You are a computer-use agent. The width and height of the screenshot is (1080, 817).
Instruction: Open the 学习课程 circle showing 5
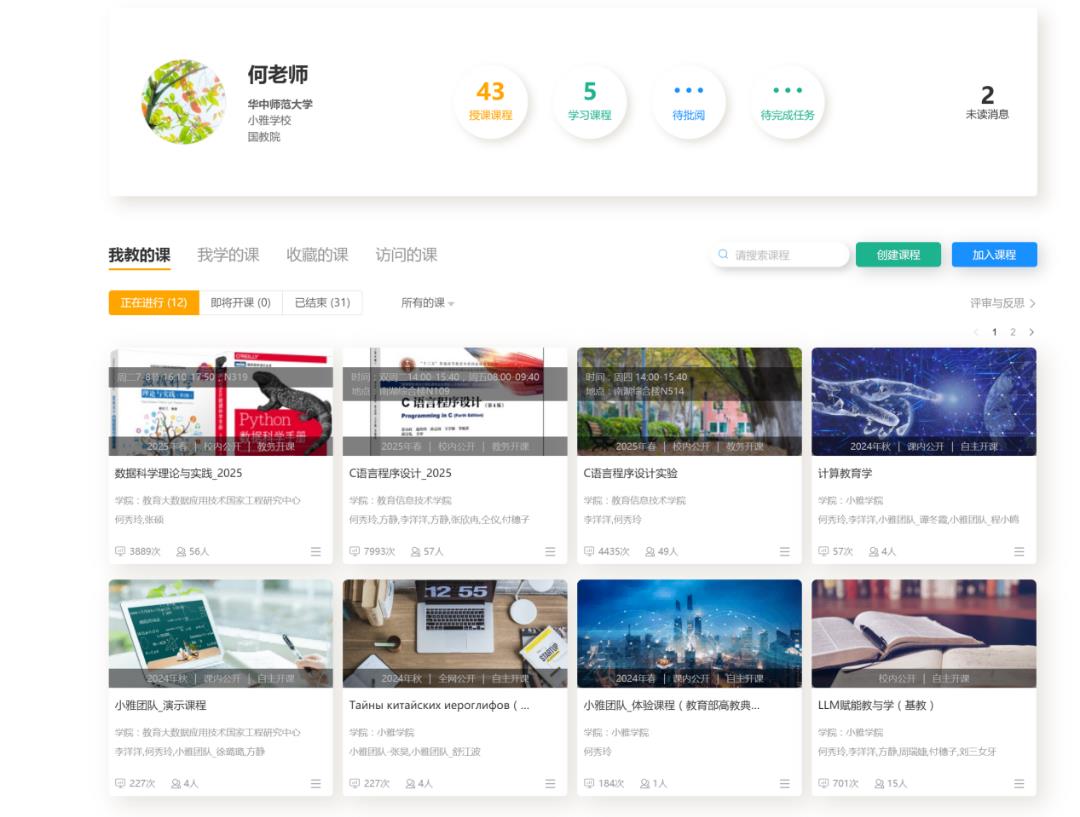pos(590,101)
